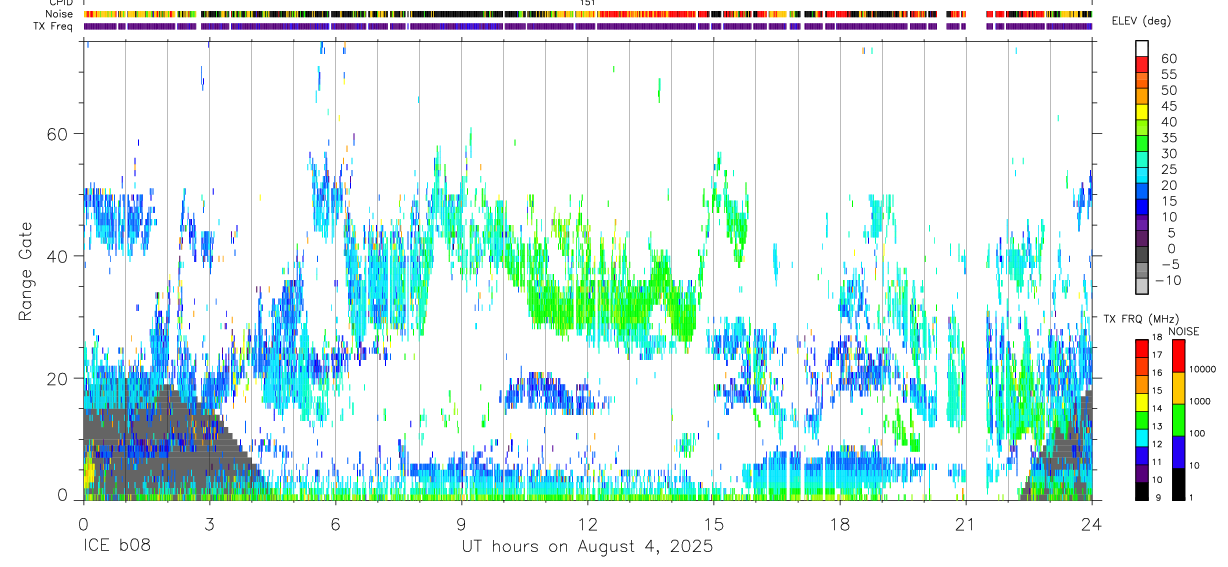1228x567 pixels.
Task: Click the 55 label on ELEV scale
Action: 1167,74
